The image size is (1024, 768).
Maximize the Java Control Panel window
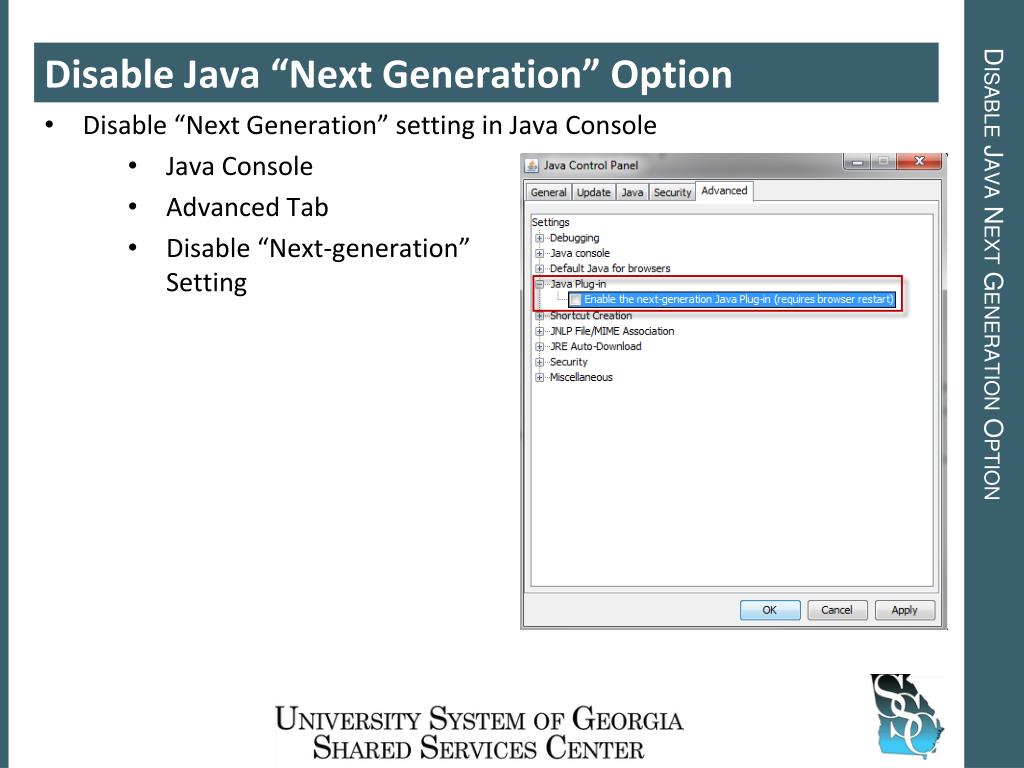click(x=884, y=161)
